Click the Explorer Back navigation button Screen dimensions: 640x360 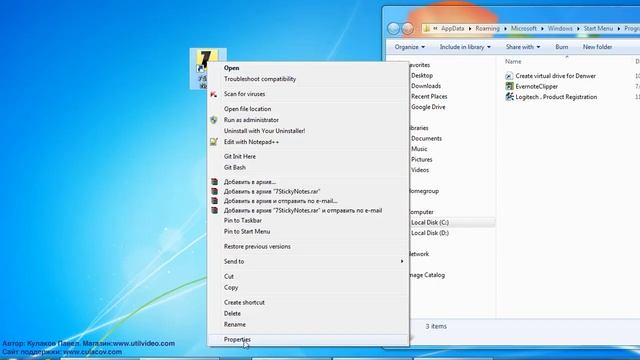coord(393,29)
